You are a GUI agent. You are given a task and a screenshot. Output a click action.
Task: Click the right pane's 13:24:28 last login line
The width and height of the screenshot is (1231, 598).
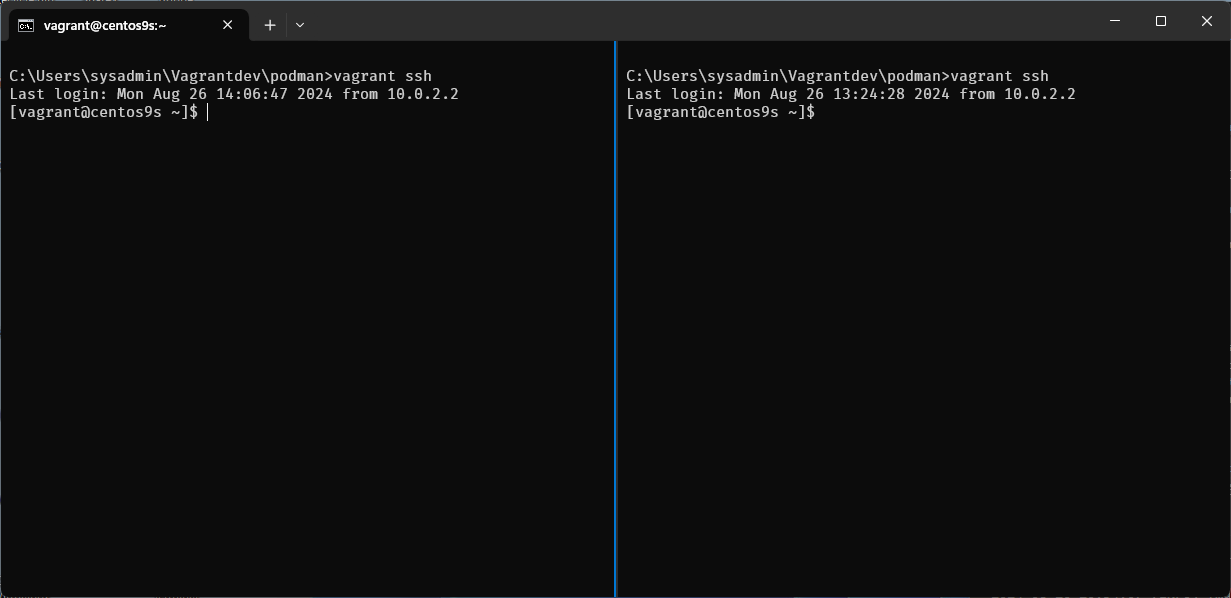pos(851,94)
